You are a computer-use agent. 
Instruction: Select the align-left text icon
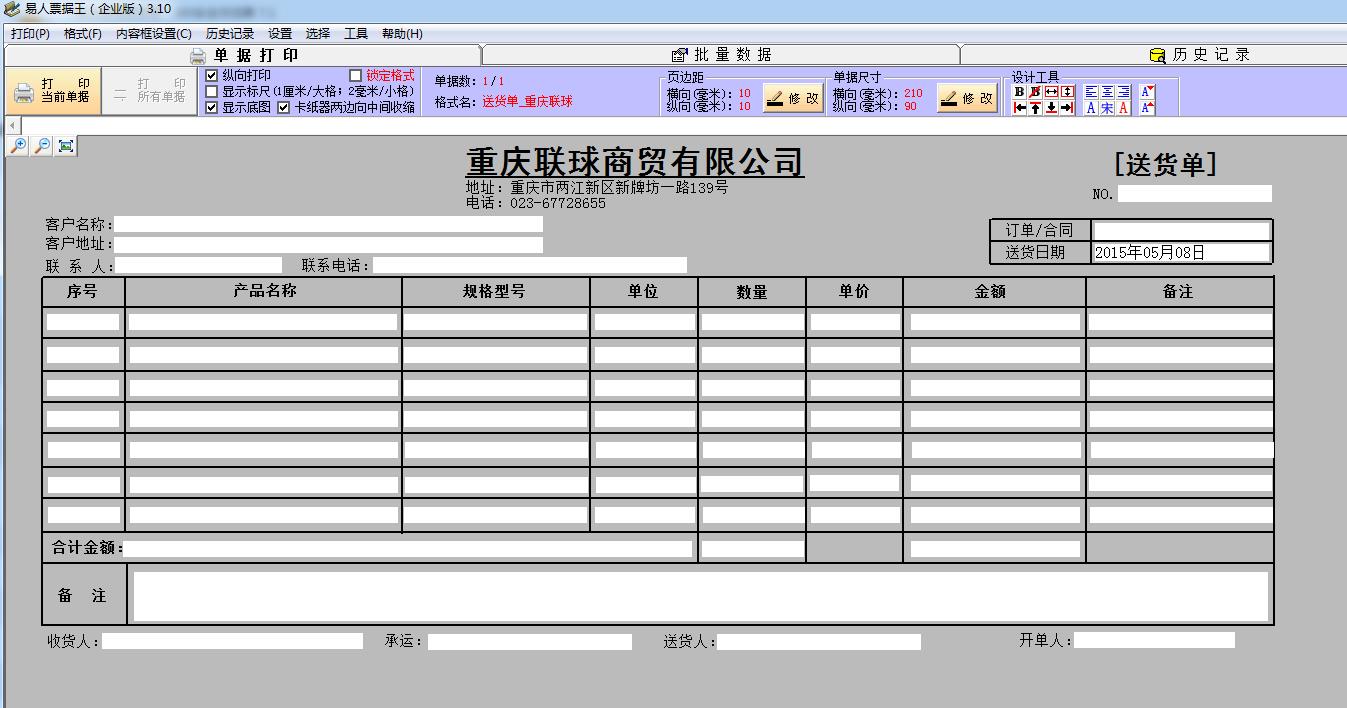[1091, 91]
